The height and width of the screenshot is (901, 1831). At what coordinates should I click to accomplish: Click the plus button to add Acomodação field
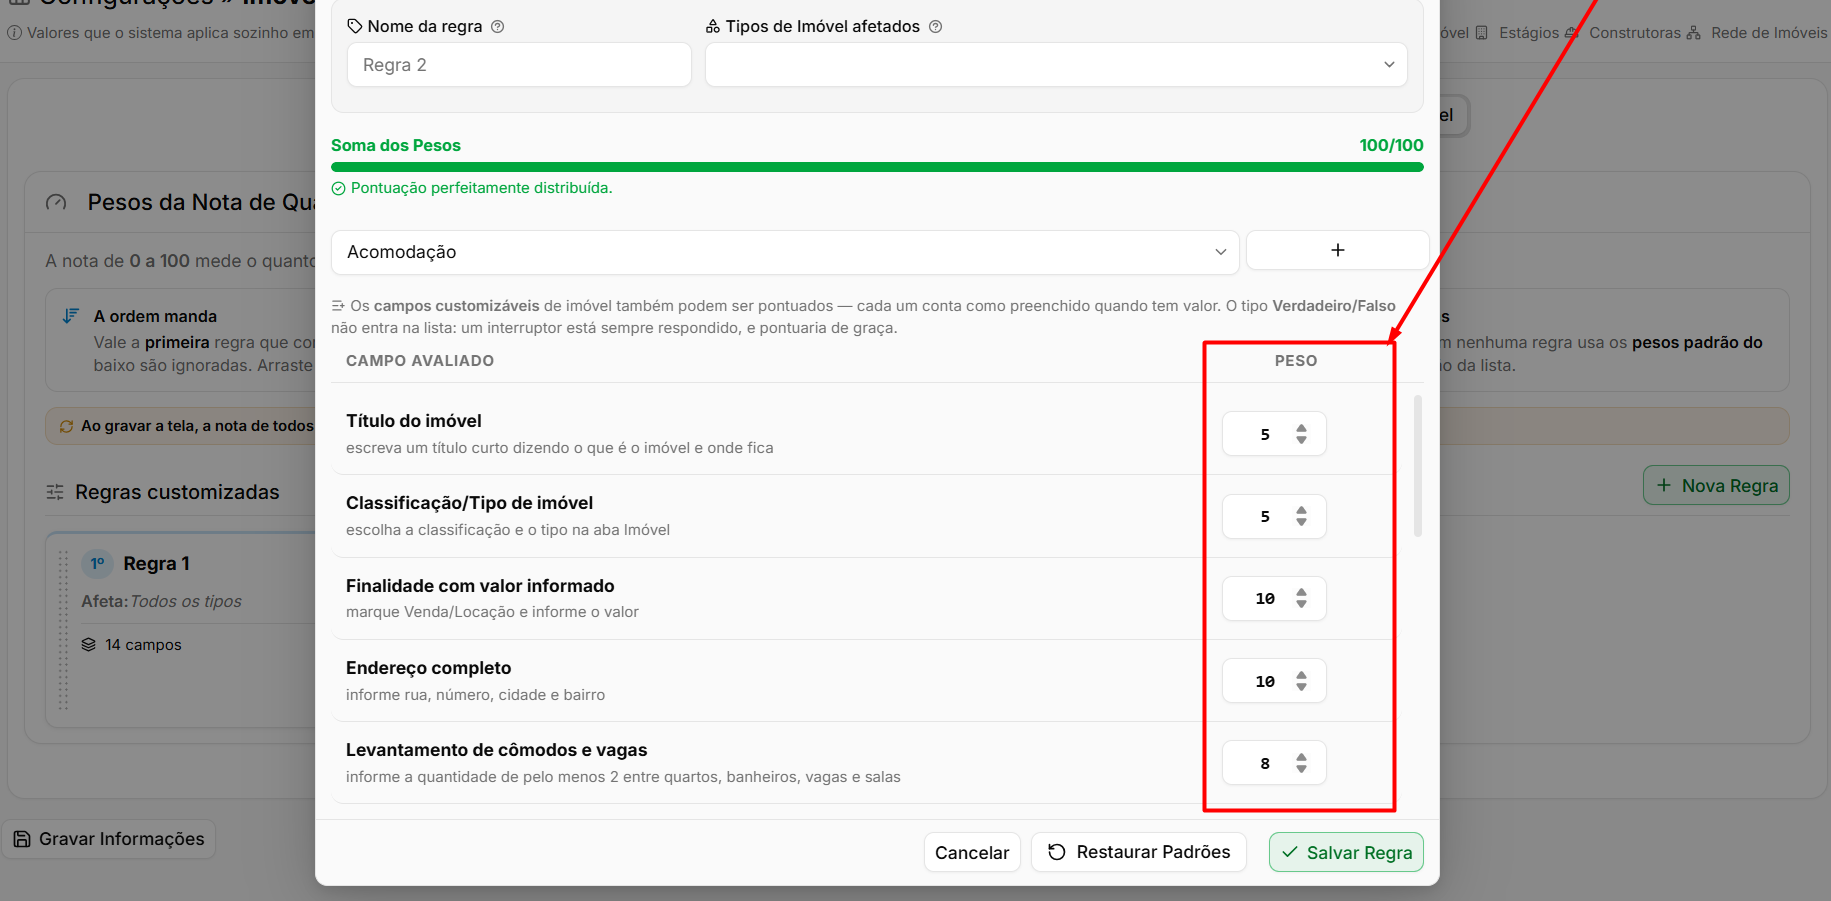point(1337,250)
